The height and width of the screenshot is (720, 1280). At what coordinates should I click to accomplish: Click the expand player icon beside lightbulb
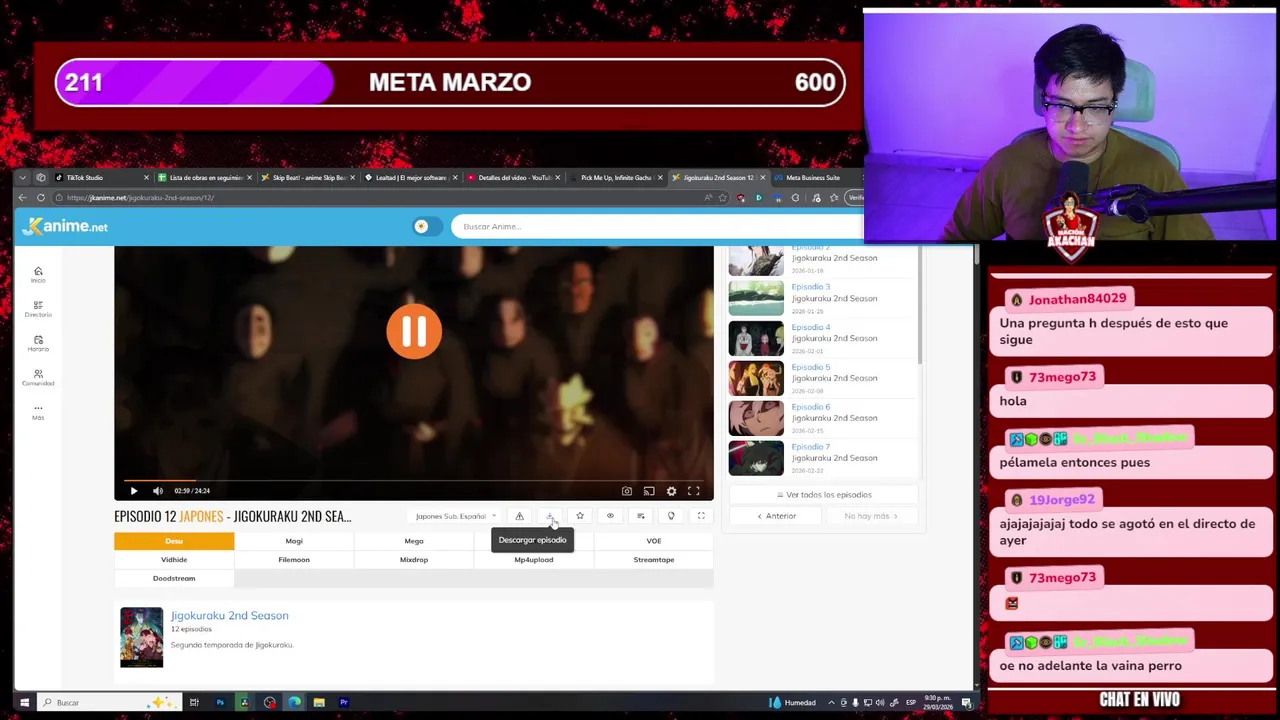pos(701,516)
